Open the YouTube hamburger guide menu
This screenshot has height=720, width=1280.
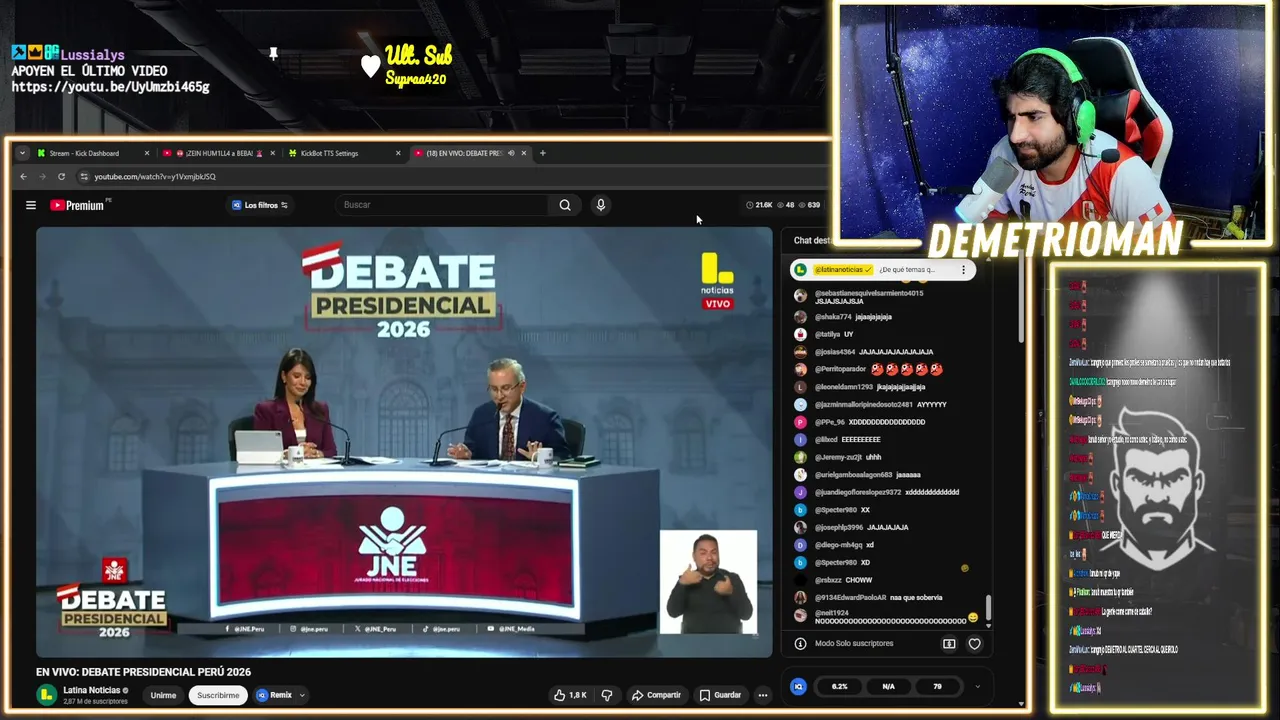click(31, 205)
